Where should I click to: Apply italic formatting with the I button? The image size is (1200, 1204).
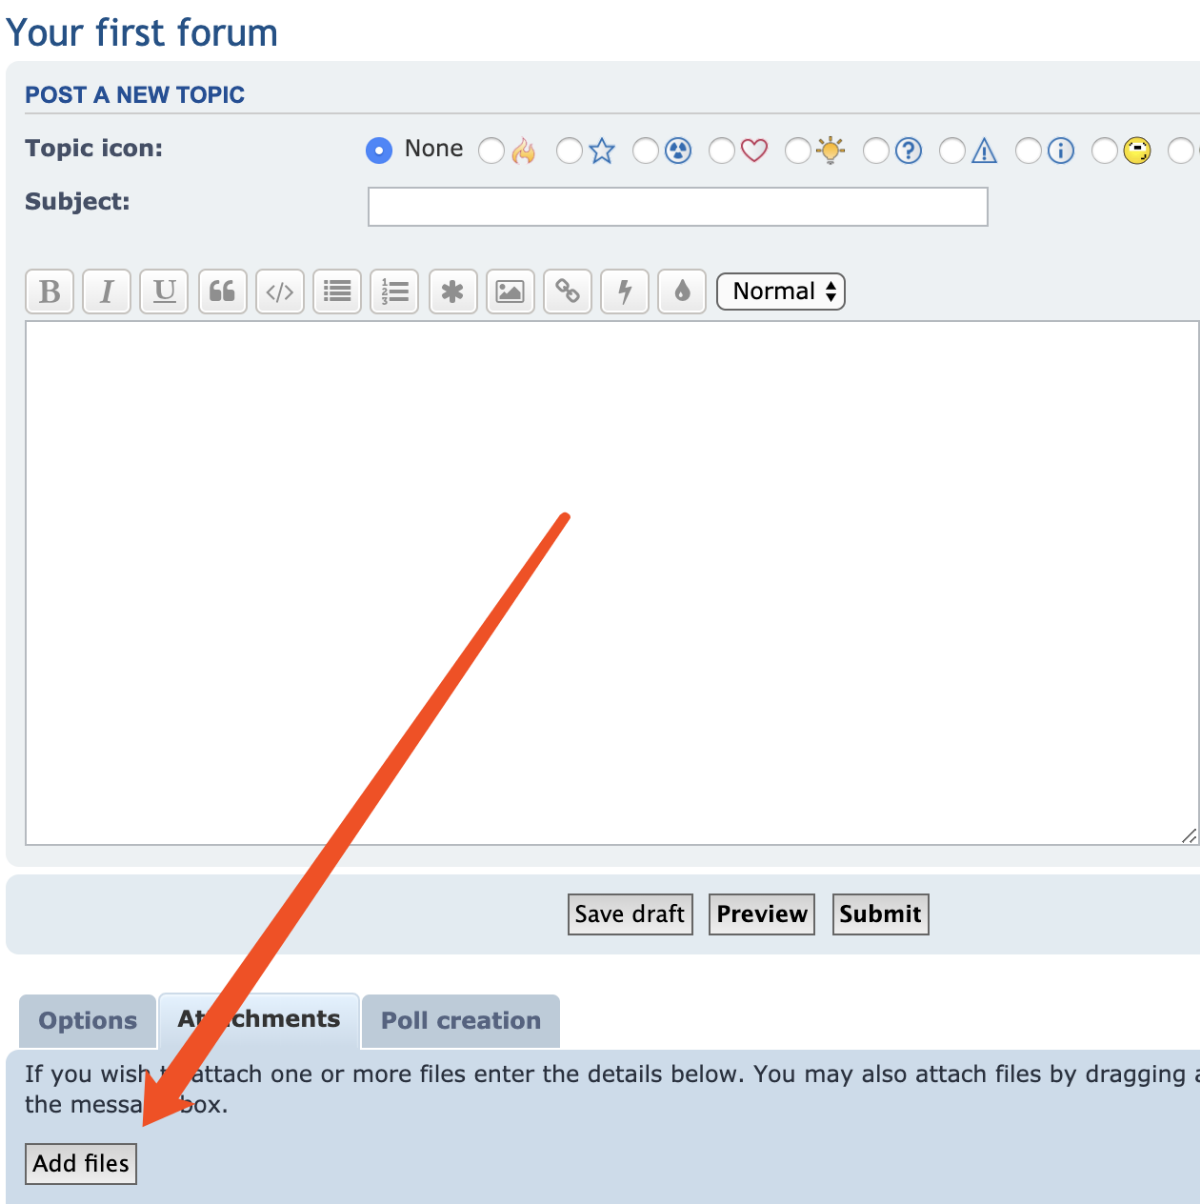[107, 292]
